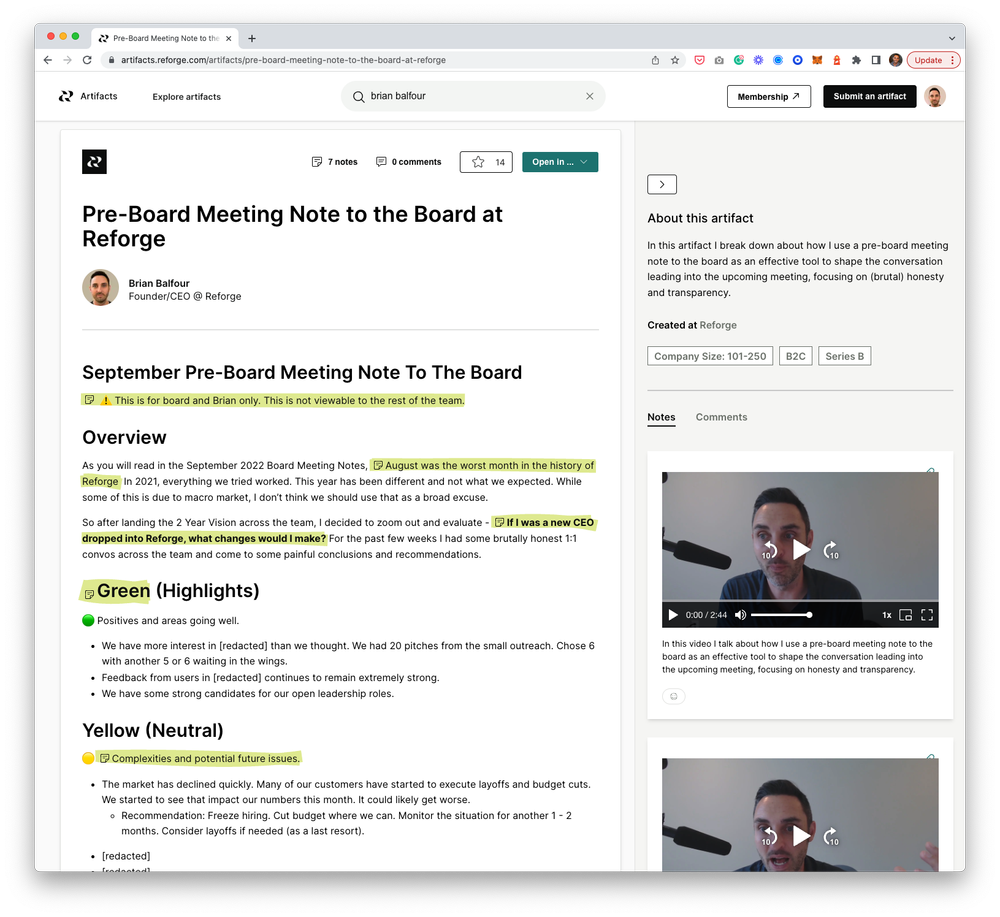Share page via address bar share icon
Screen dimensions: 1000x917
(655, 60)
